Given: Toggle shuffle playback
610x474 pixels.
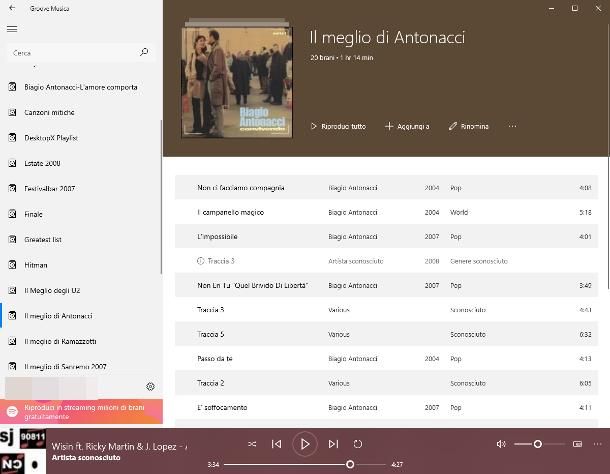Looking at the screenshot, I should tap(252, 444).
